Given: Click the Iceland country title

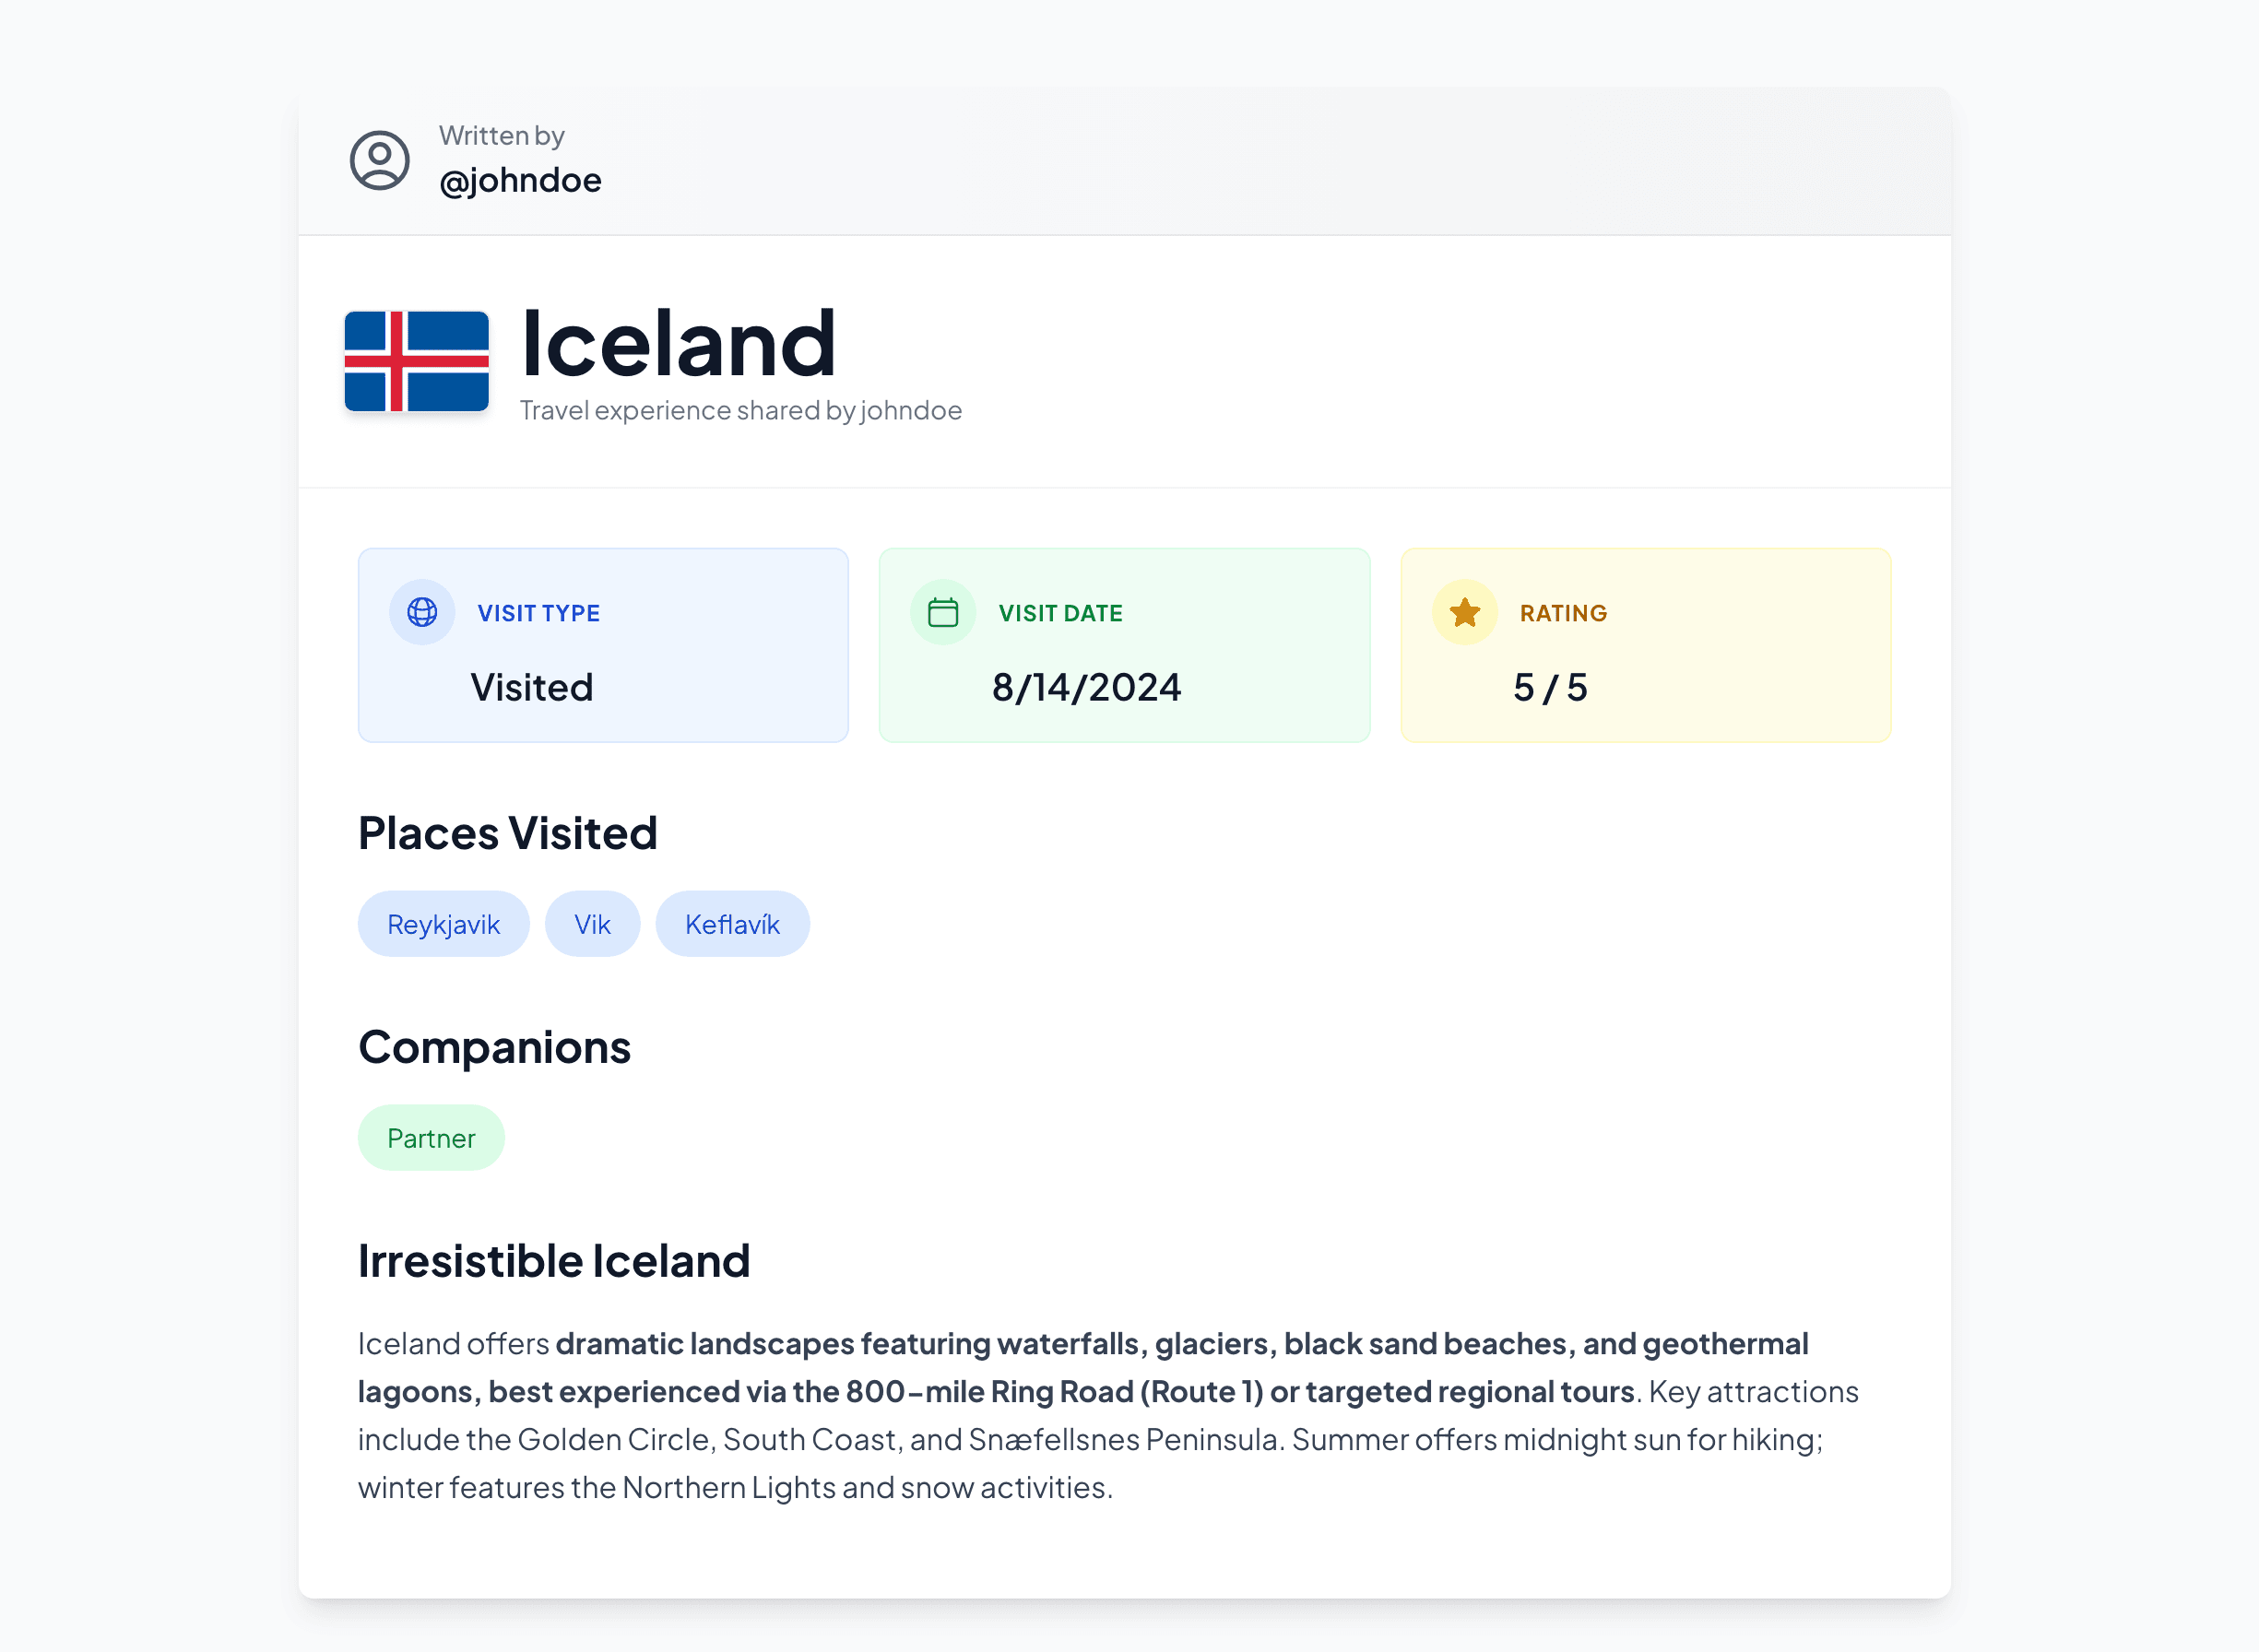Looking at the screenshot, I should pyautogui.click(x=679, y=344).
